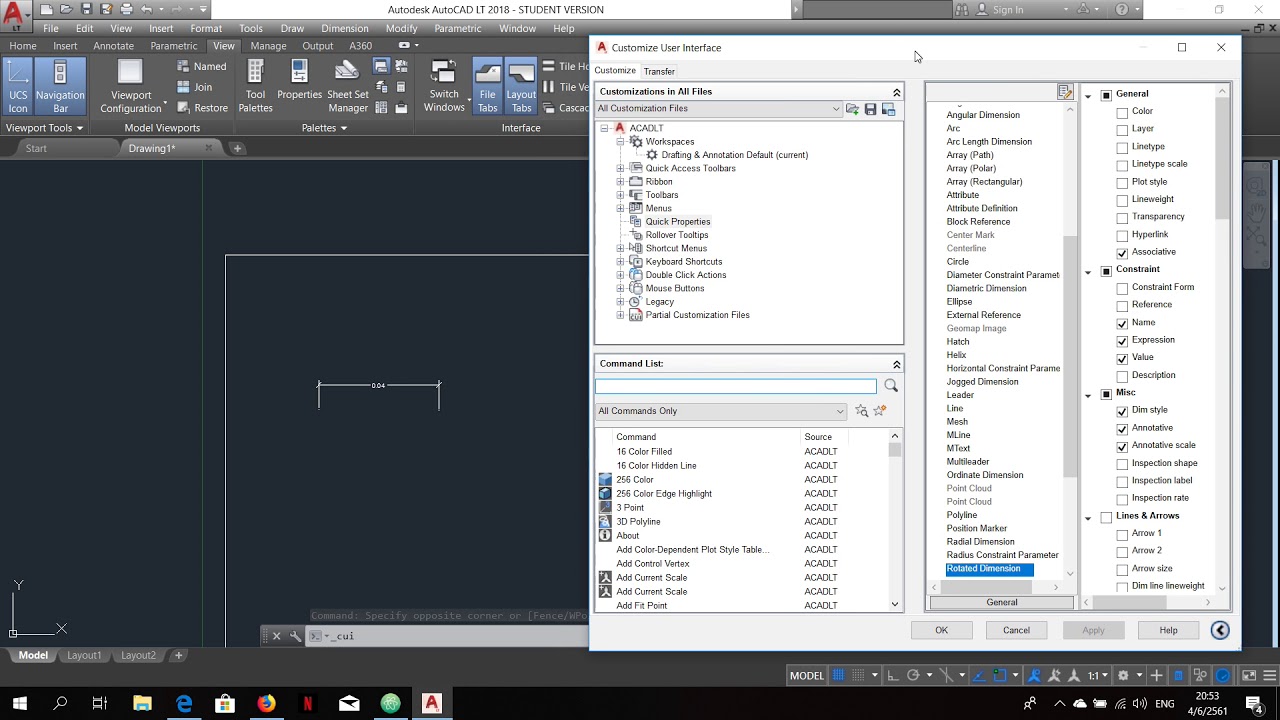This screenshot has height=720, width=1280.
Task: Click the UCS Icon button in ribbon
Action: point(18,87)
